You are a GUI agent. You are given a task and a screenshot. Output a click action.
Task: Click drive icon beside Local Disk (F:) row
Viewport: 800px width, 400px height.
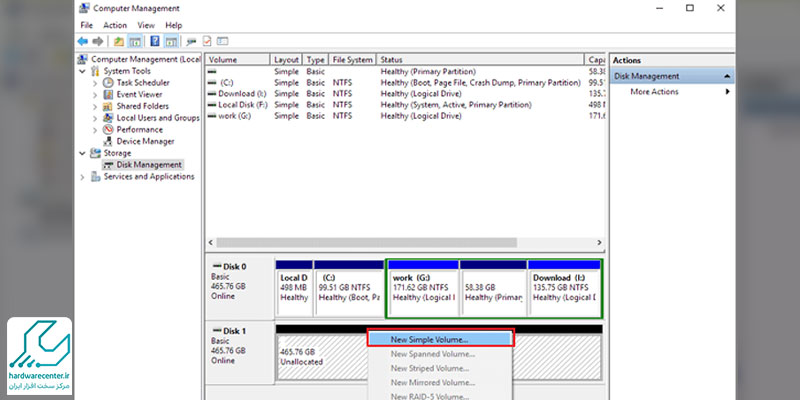212,105
